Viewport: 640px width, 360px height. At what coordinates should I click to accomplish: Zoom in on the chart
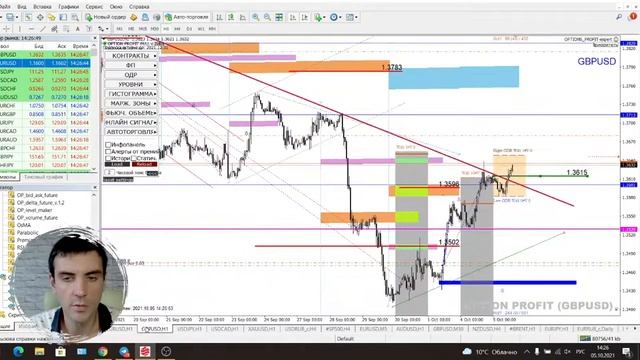pos(256,17)
